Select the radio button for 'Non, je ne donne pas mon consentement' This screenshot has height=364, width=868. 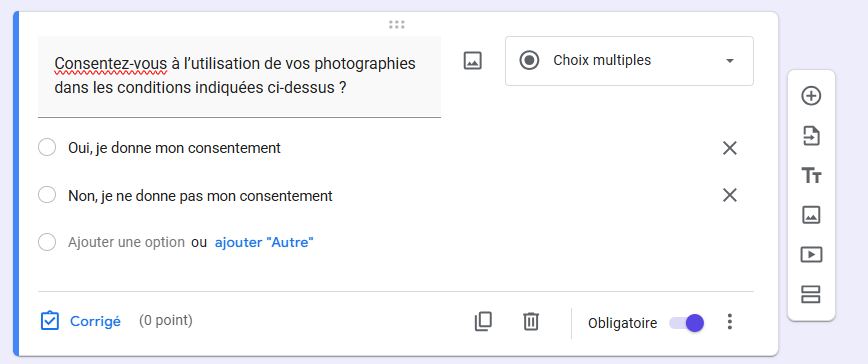coord(47,195)
